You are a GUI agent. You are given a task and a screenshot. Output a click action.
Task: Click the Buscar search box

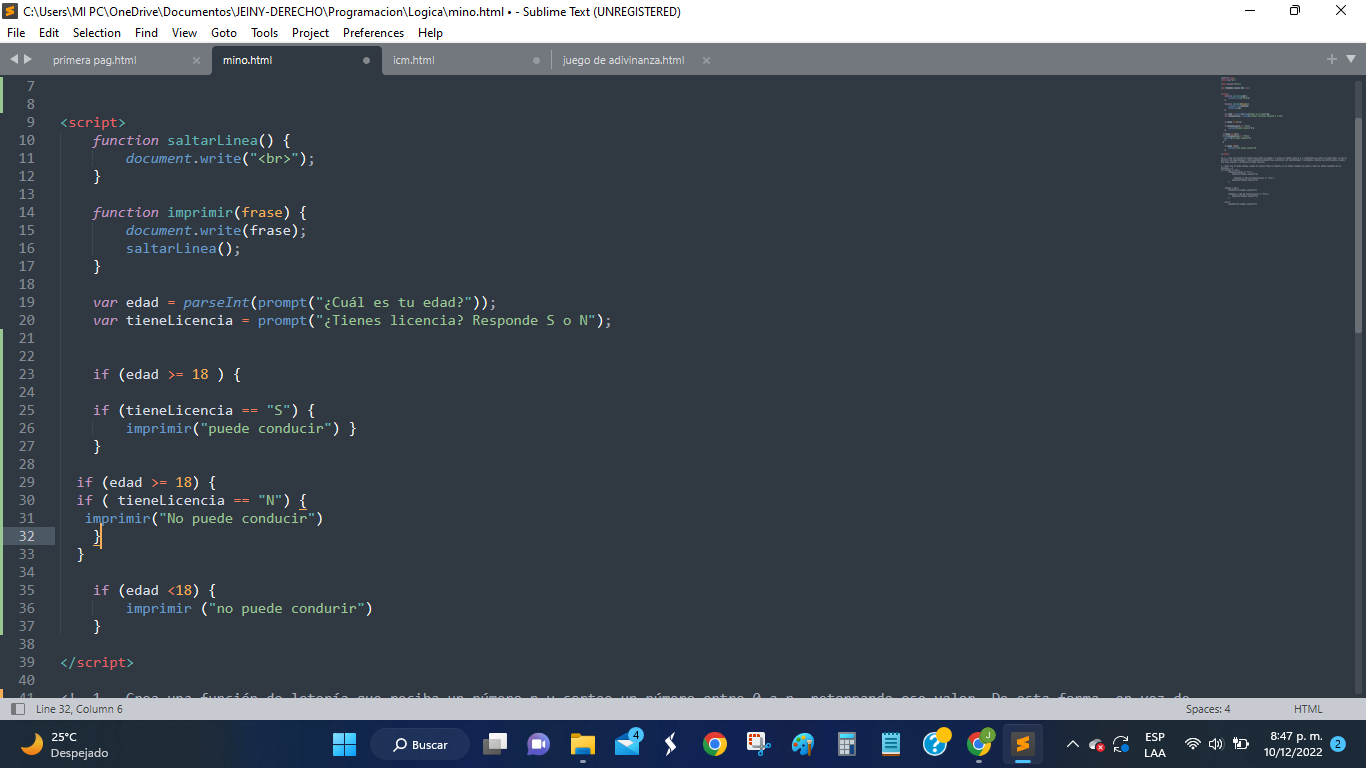tap(420, 744)
